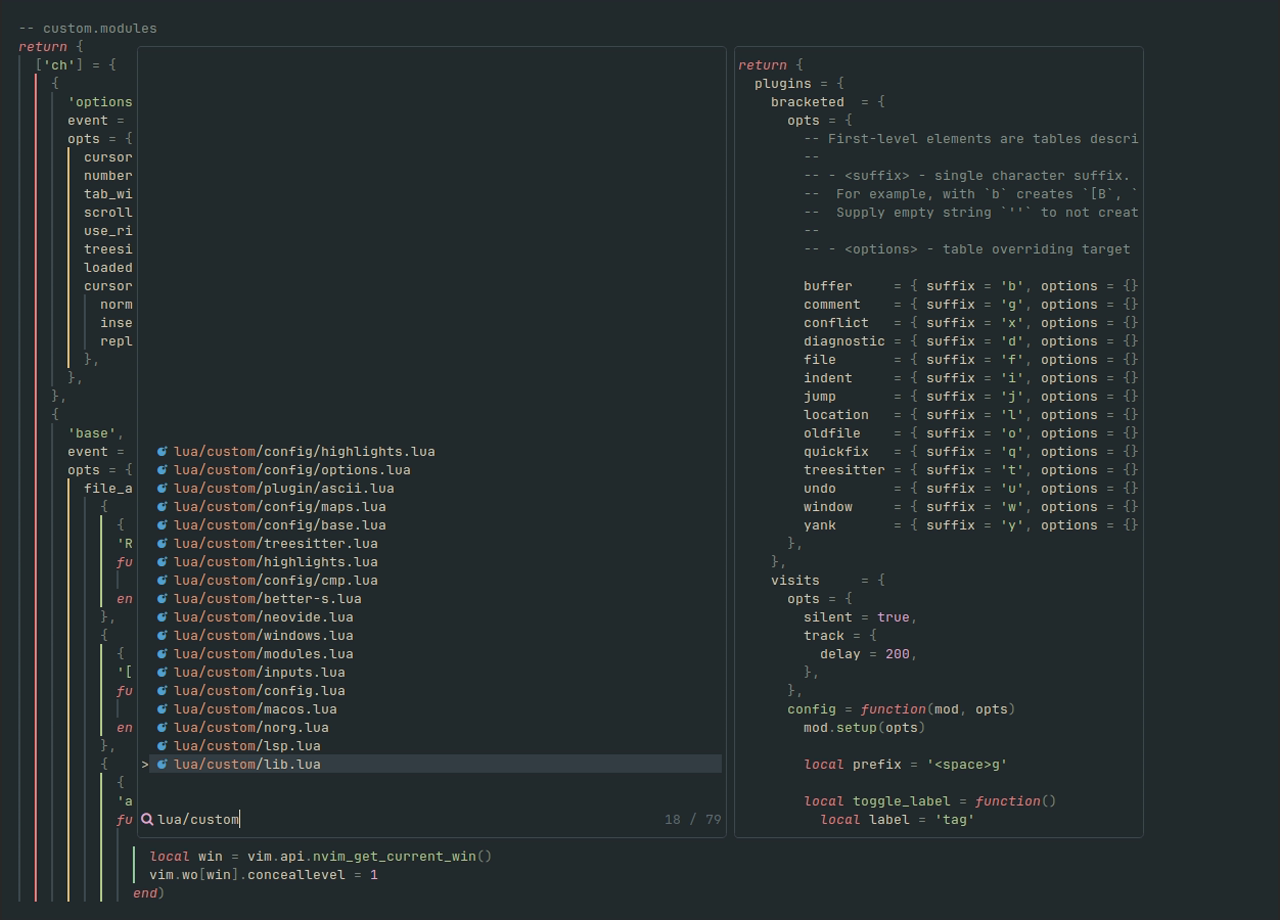
Task: Click the search magnifier icon in the prompt
Action: point(147,819)
